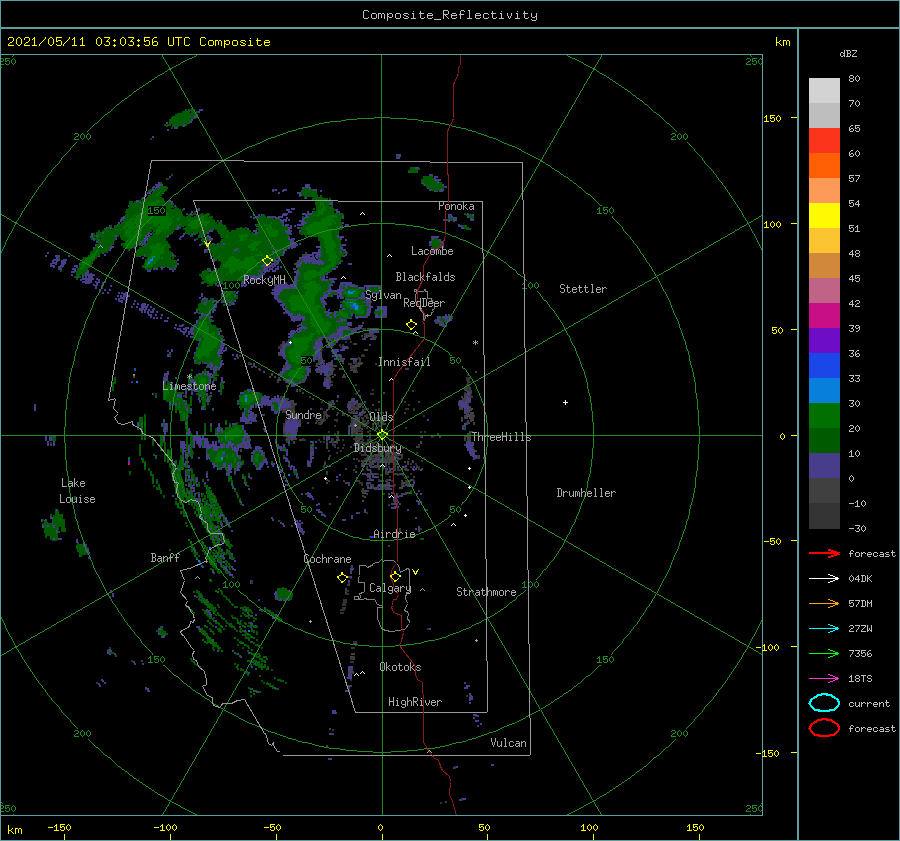Viewport: 900px width, 841px height.
Task: Click the Composite_Reflectivity title
Action: point(450,15)
